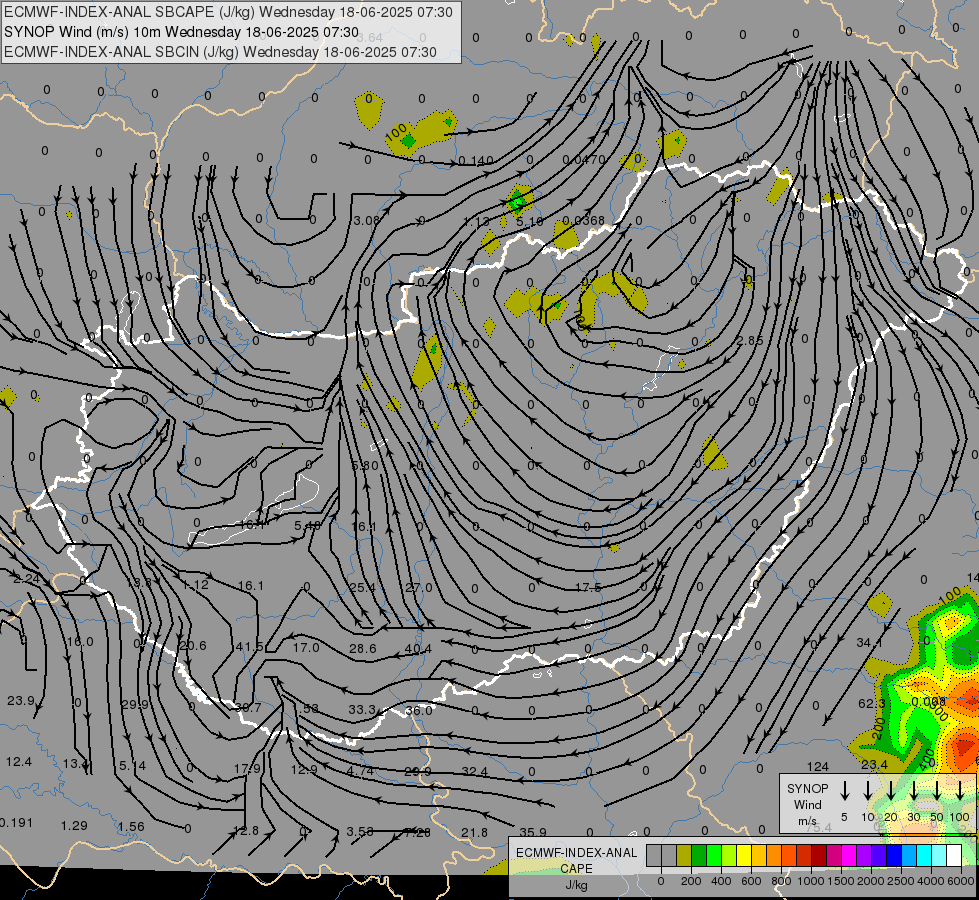Click the 35.9 value on map
Screen dimensions: 979x900
click(x=533, y=832)
